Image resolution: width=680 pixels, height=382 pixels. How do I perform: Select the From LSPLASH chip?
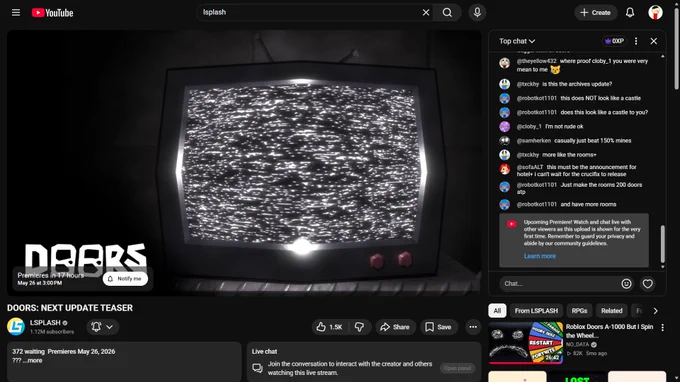pyautogui.click(x=536, y=310)
